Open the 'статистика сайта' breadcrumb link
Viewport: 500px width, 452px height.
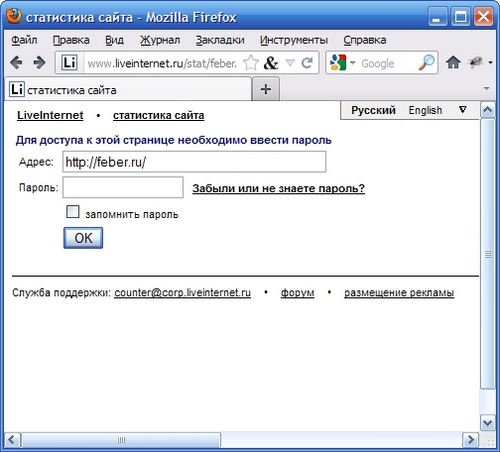(159, 115)
